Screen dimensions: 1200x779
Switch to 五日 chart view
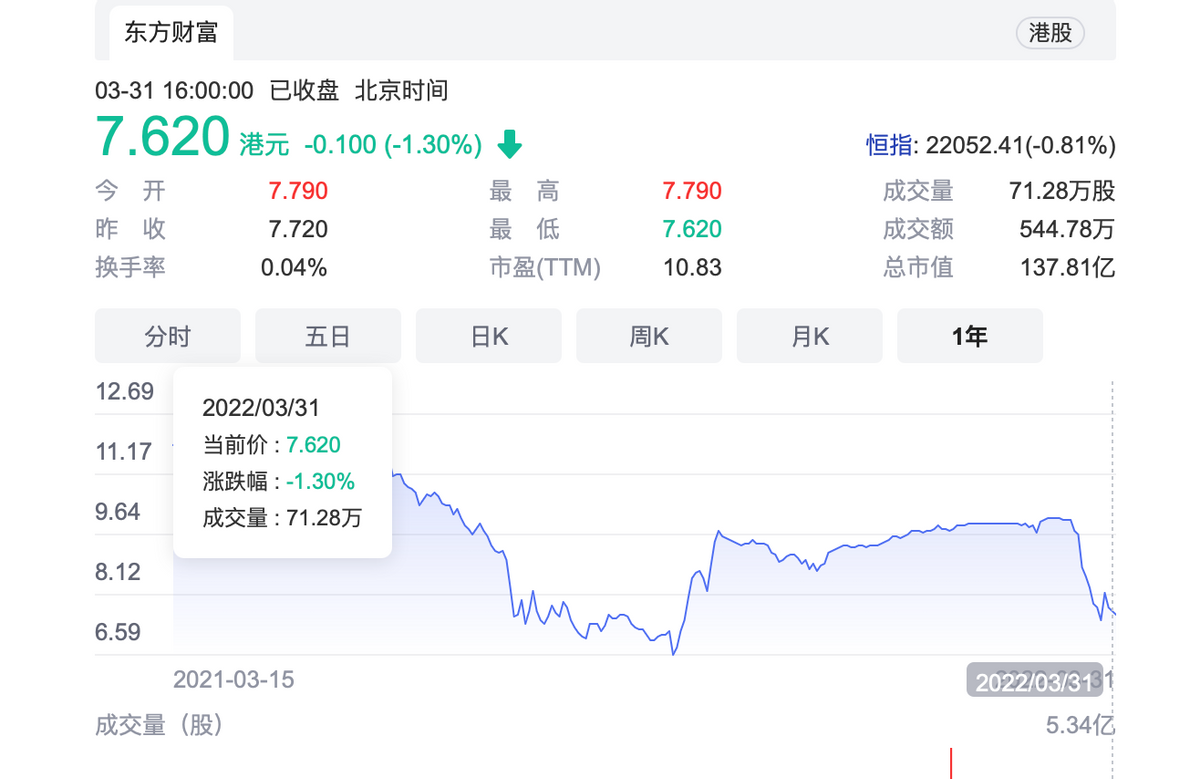click(328, 336)
